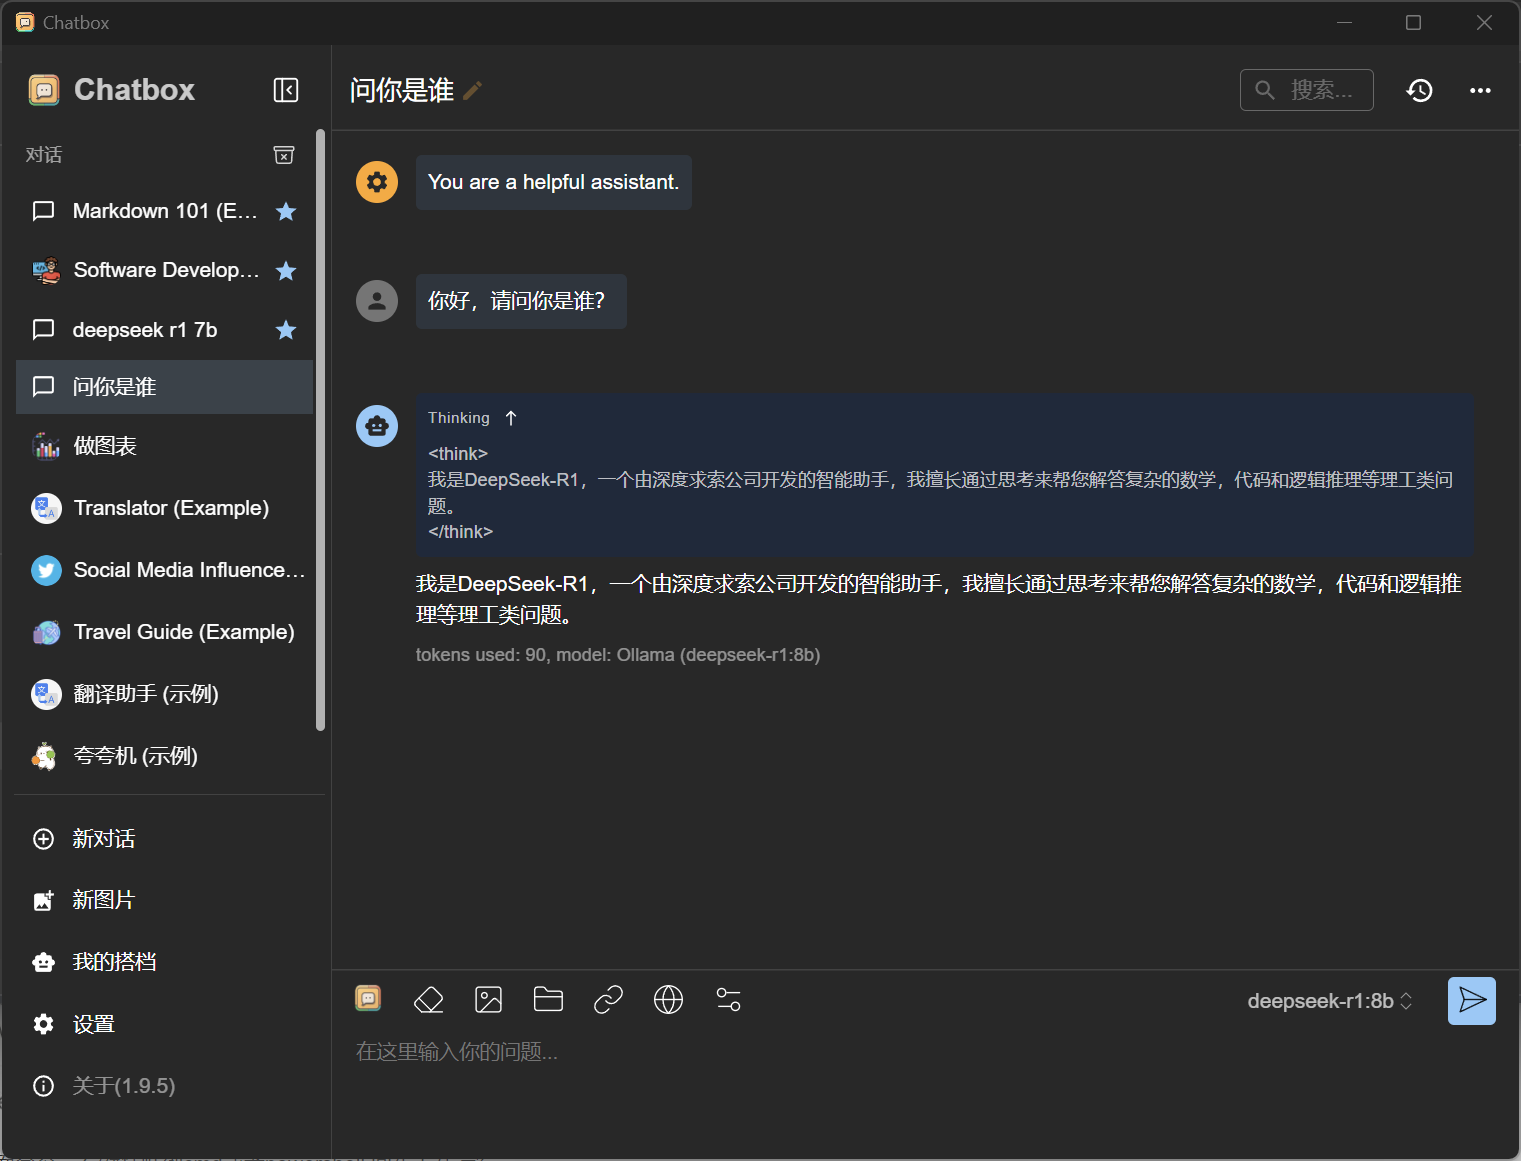Open 翻译助手 (示例) conversation
1521x1161 pixels.
click(x=165, y=694)
